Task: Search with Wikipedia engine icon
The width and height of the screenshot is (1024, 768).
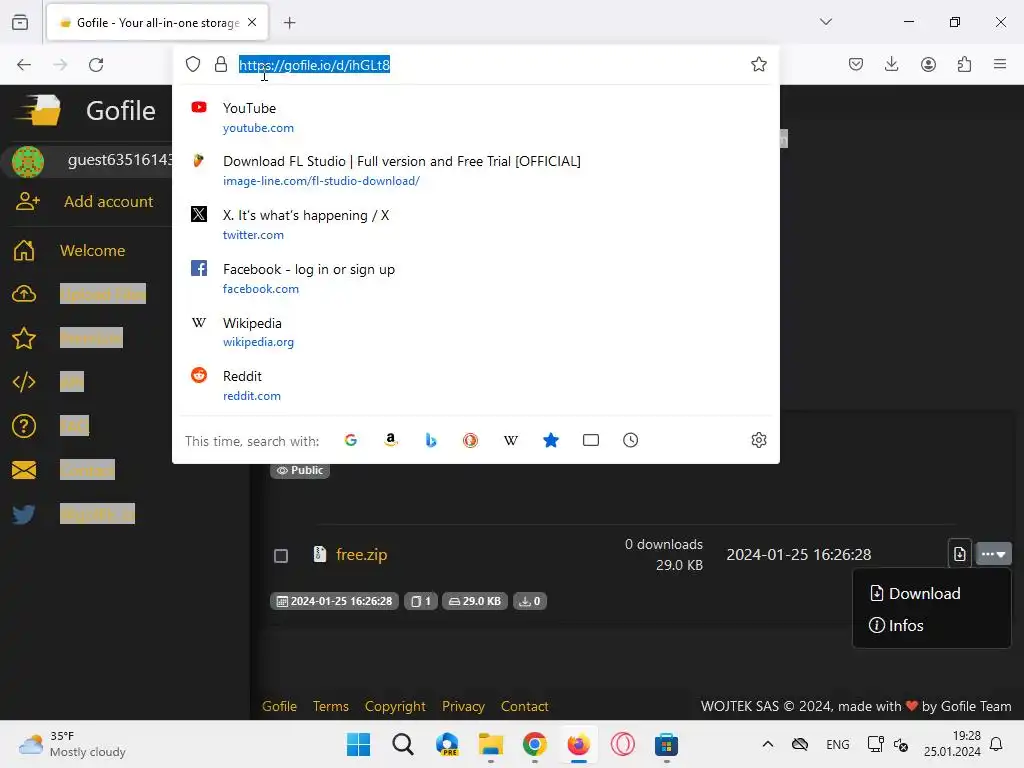Action: [x=511, y=440]
